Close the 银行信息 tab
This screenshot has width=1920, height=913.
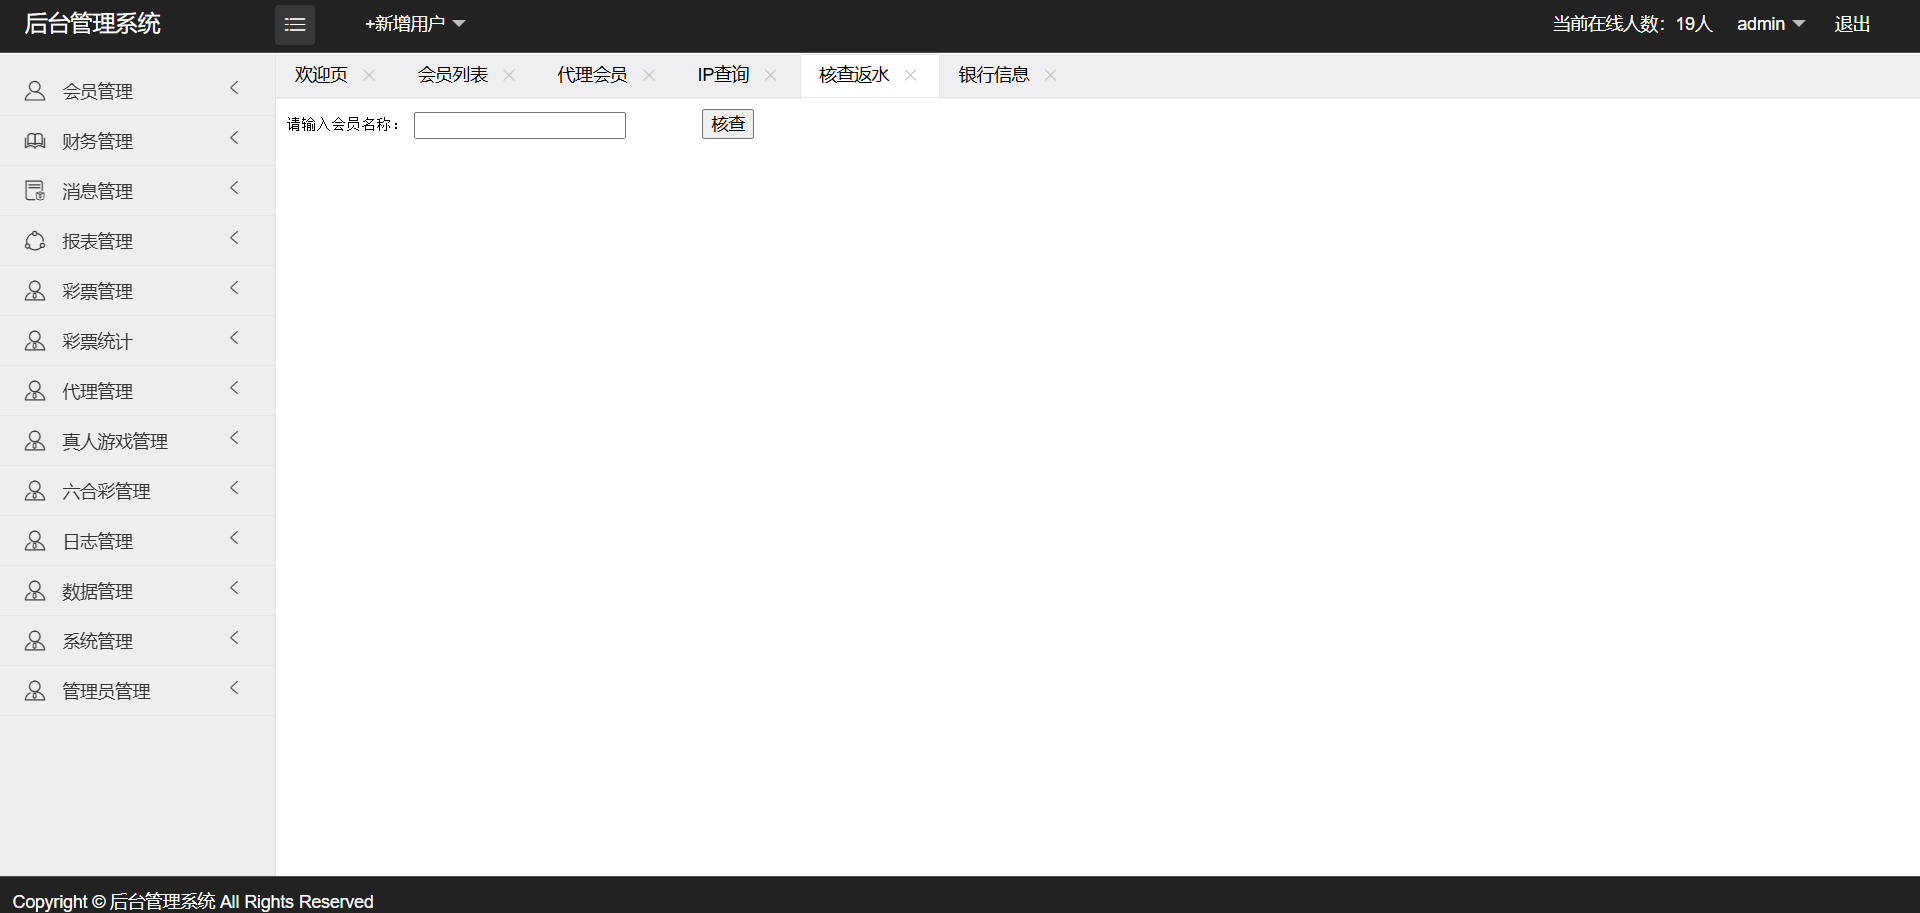1050,75
